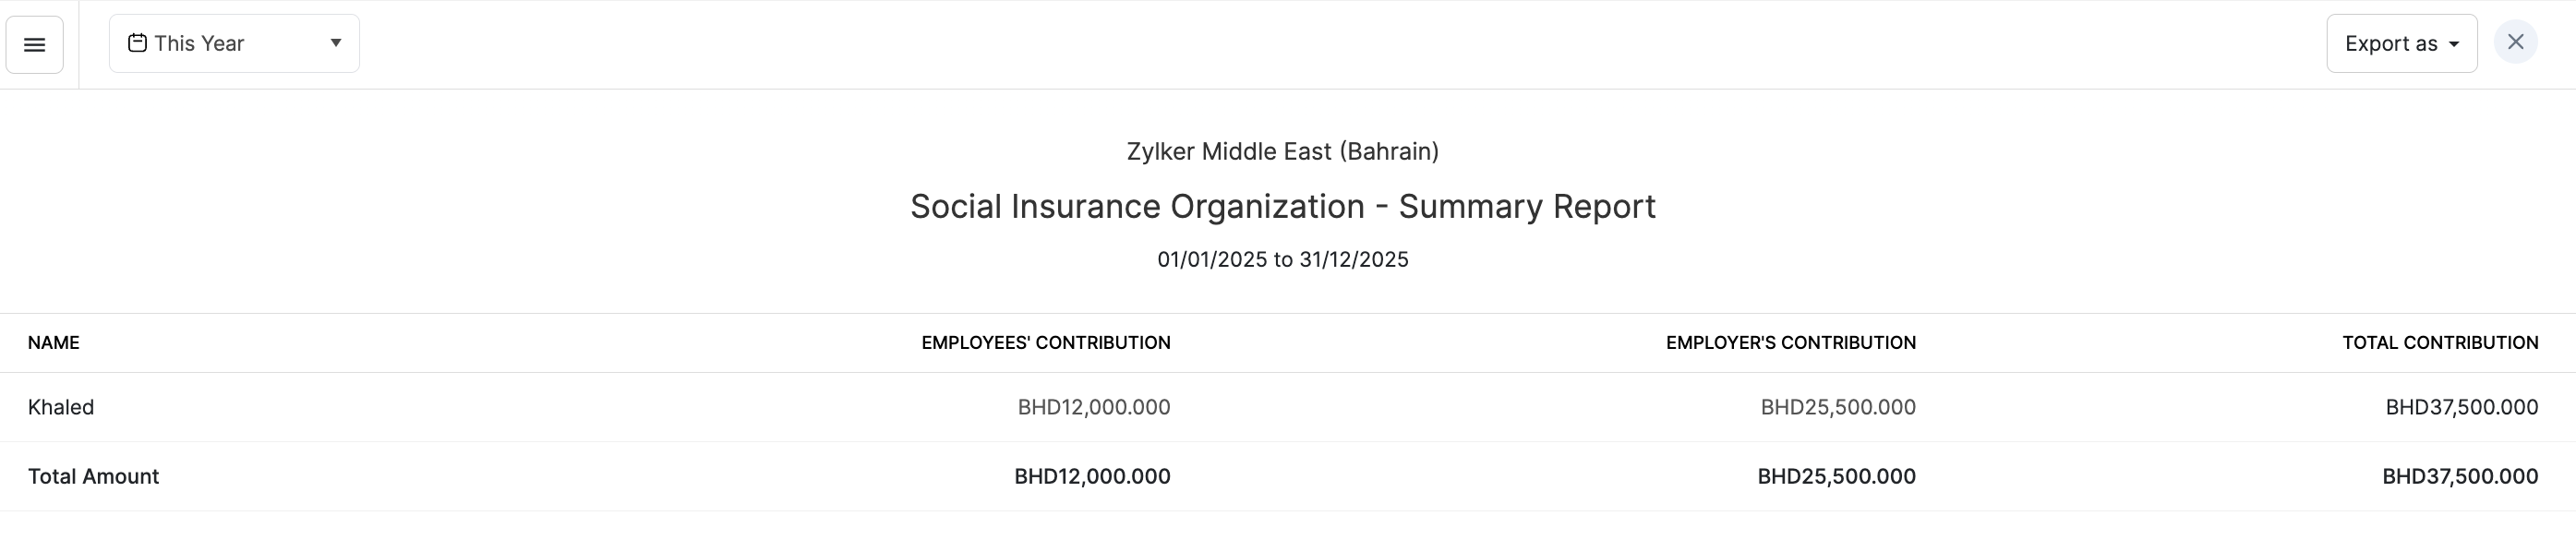Click the EMPLOYER'S CONTRIBUTION column header
Image resolution: width=2576 pixels, height=552 pixels.
point(1790,343)
